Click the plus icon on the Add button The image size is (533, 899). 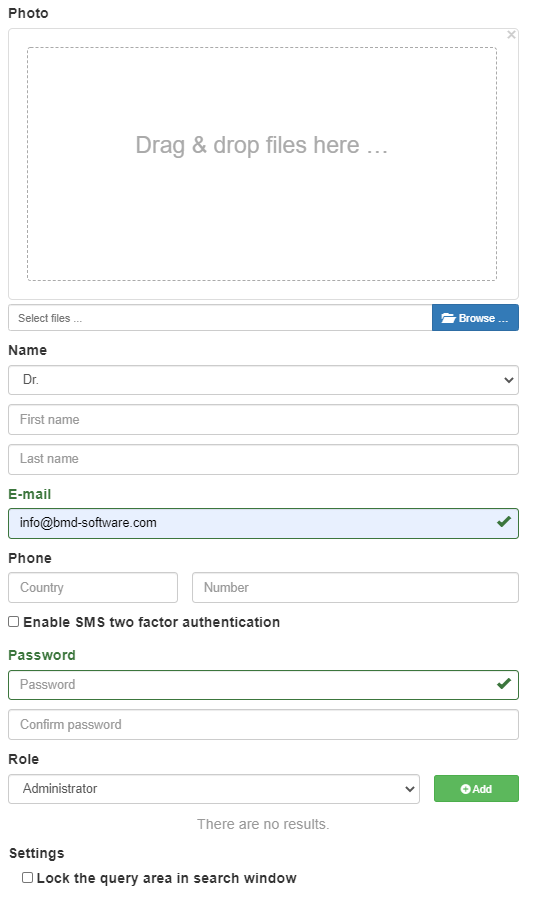[465, 789]
